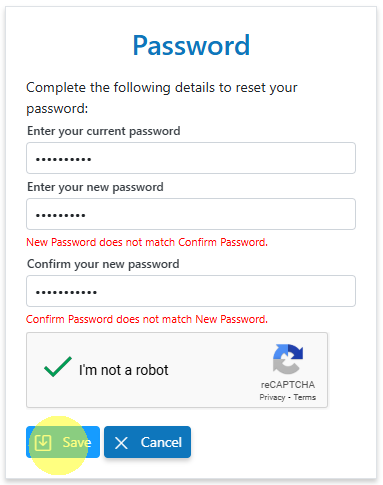Click the 'Enter your new password' label
Screen dimensions: 383x485
(x=95, y=187)
